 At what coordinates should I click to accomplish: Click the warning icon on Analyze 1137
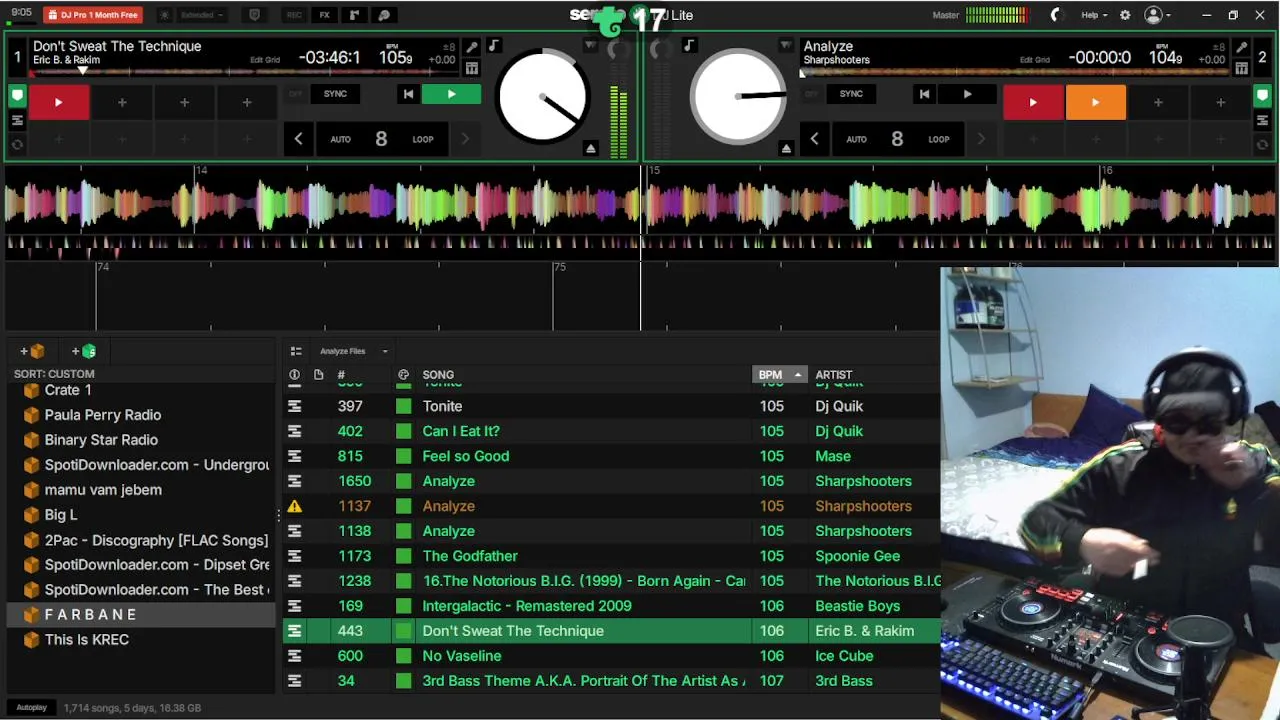[x=294, y=506]
